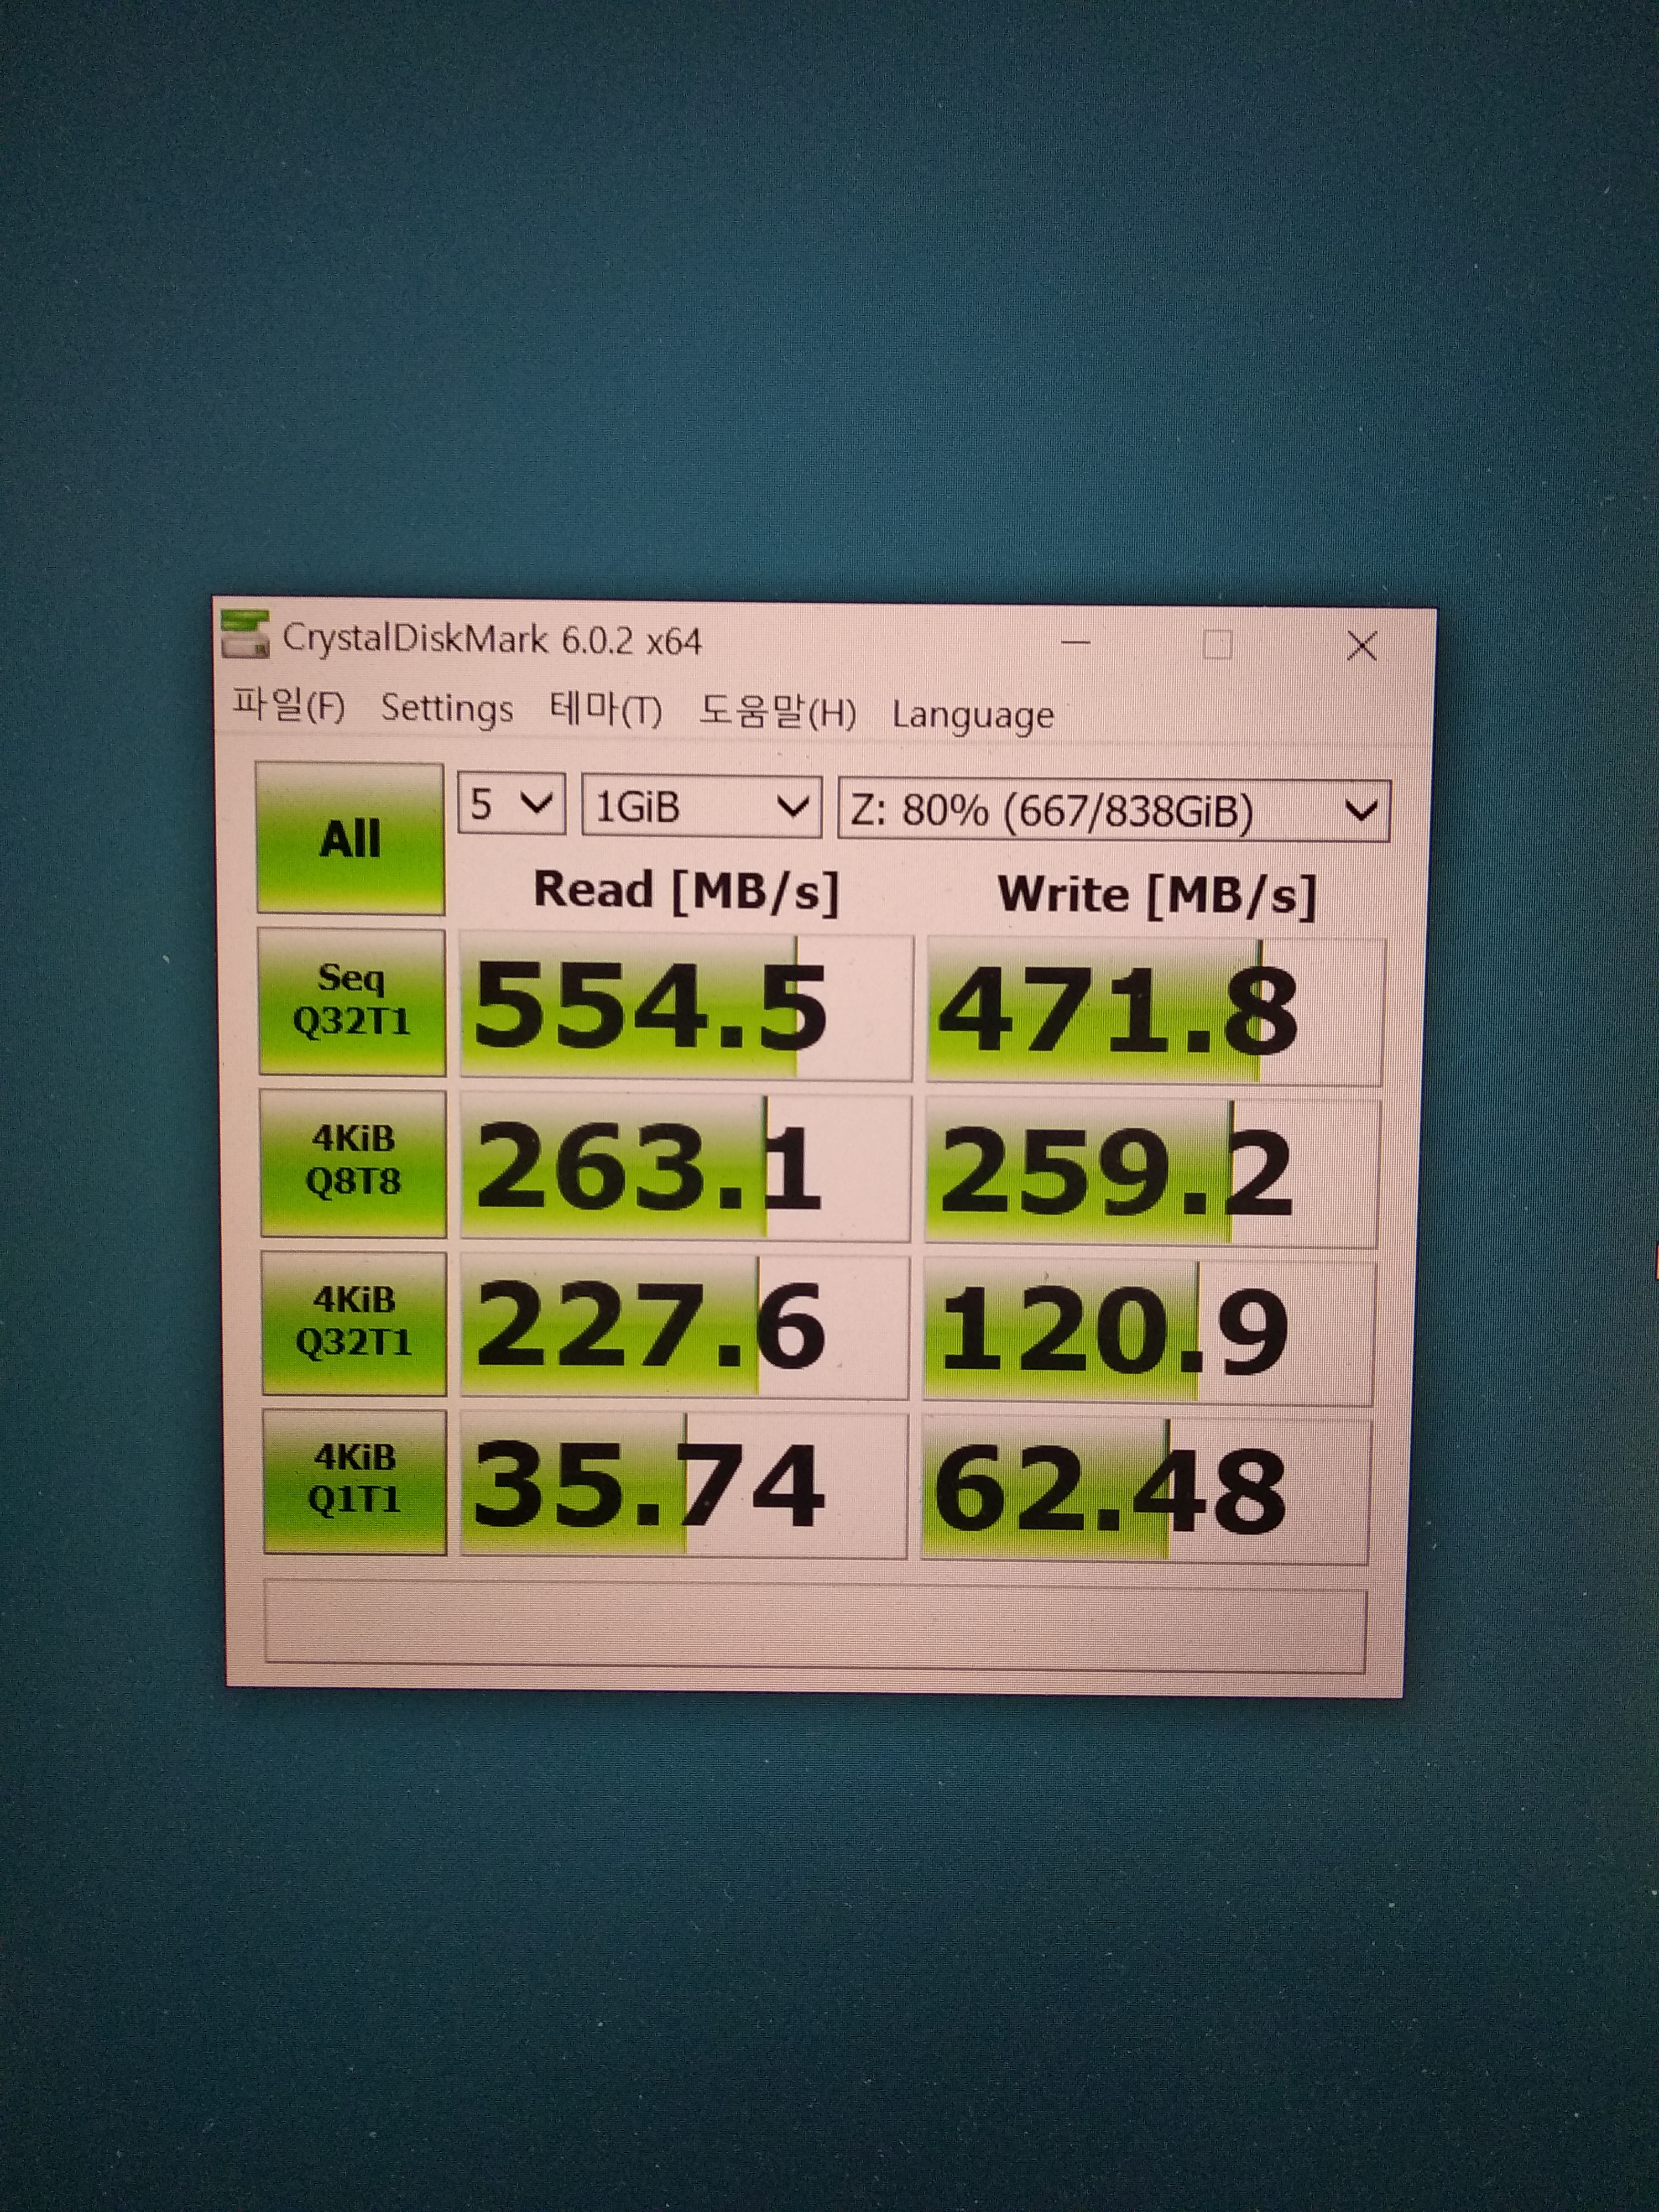Click the empty comment field at bottom

pyautogui.click(x=815, y=1625)
